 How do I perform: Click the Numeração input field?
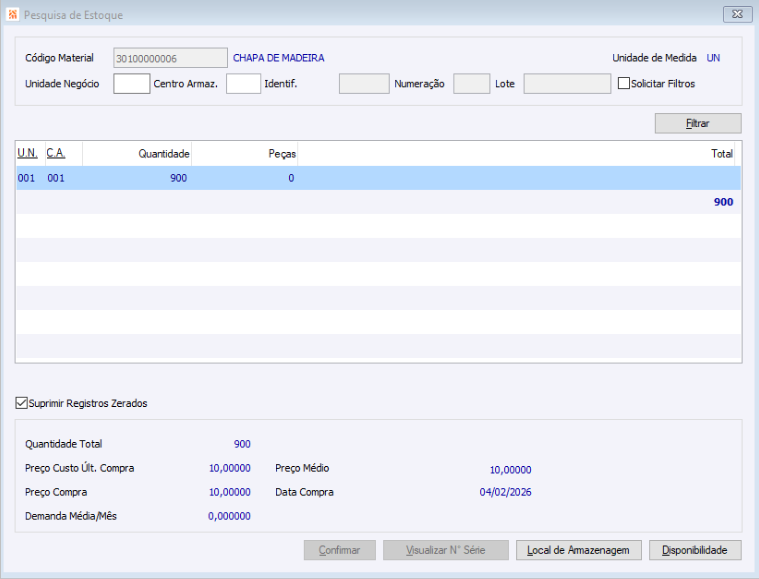point(471,83)
